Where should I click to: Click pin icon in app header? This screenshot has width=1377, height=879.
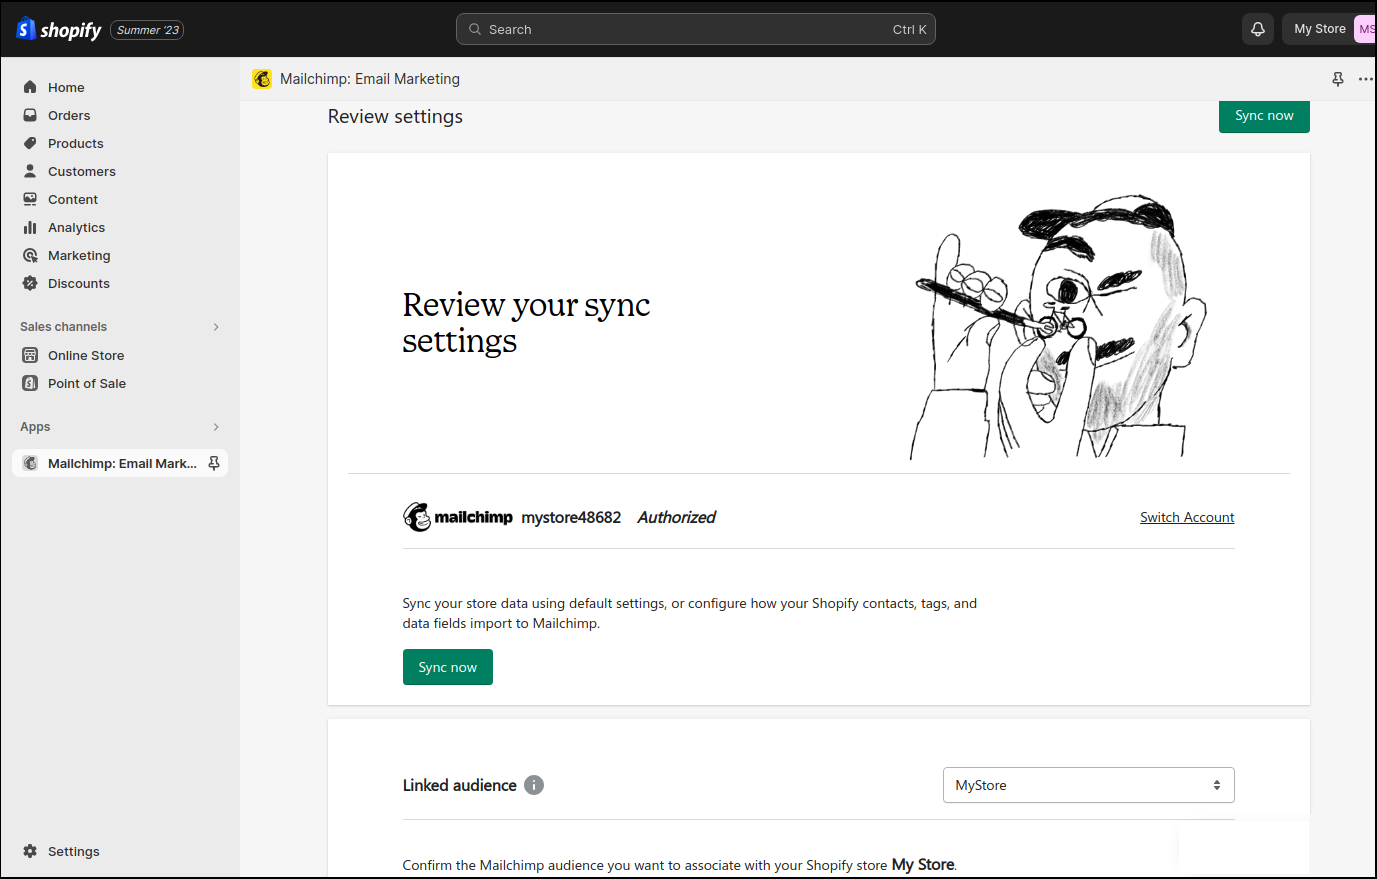[x=1338, y=79]
